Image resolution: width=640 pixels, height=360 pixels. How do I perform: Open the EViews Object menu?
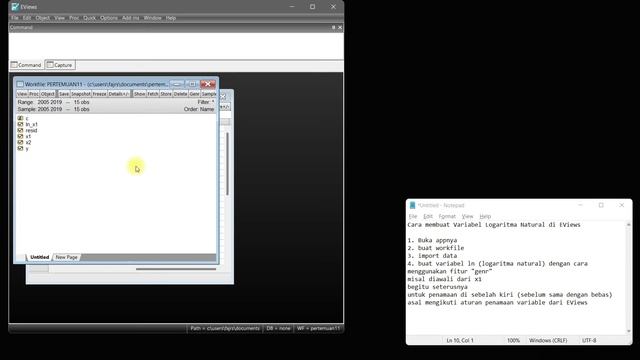pos(42,18)
